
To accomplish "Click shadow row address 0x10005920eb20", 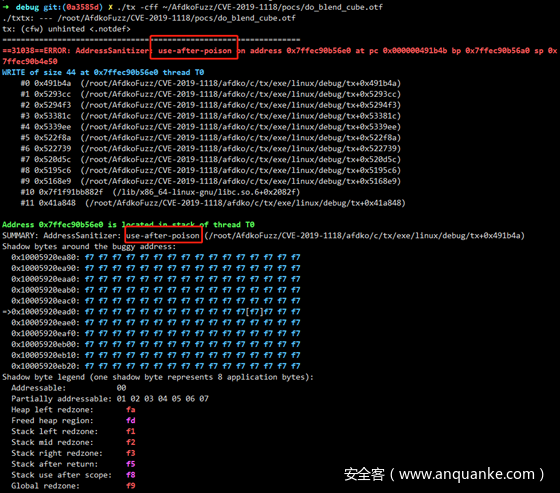I will click(x=45, y=367).
